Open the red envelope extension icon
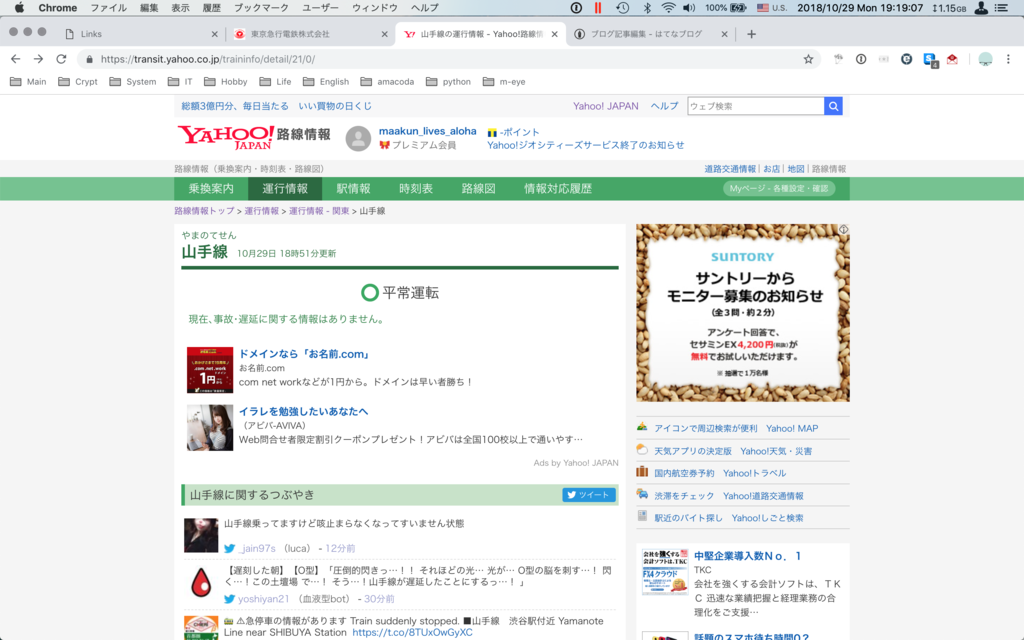 pos(952,58)
